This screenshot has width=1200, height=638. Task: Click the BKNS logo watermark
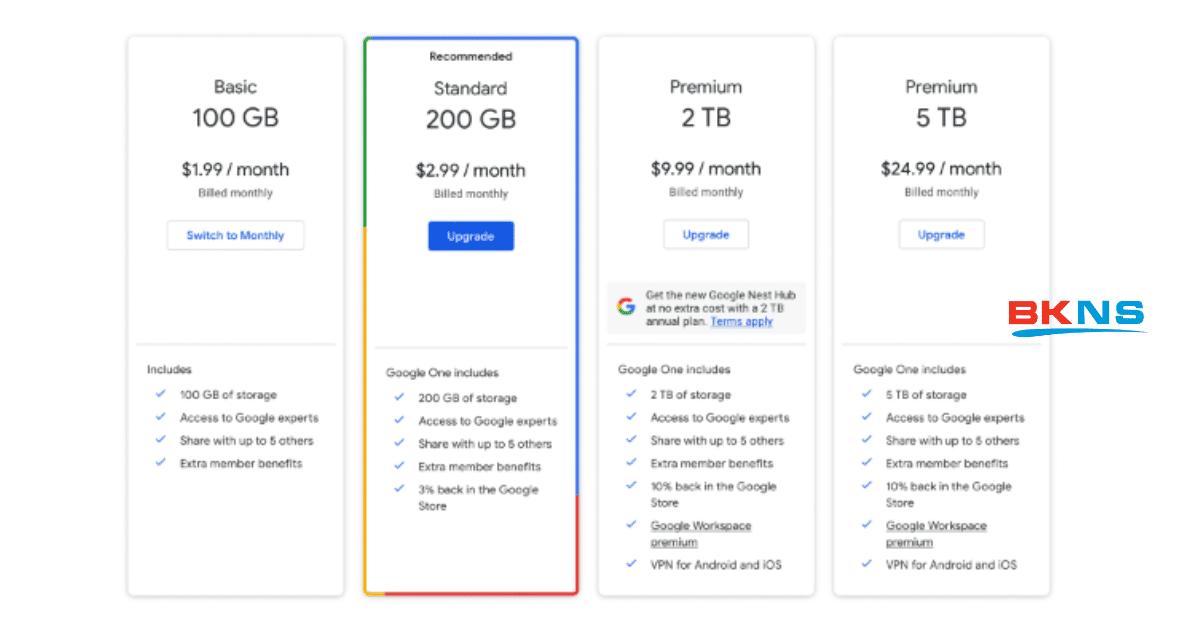pyautogui.click(x=1075, y=316)
